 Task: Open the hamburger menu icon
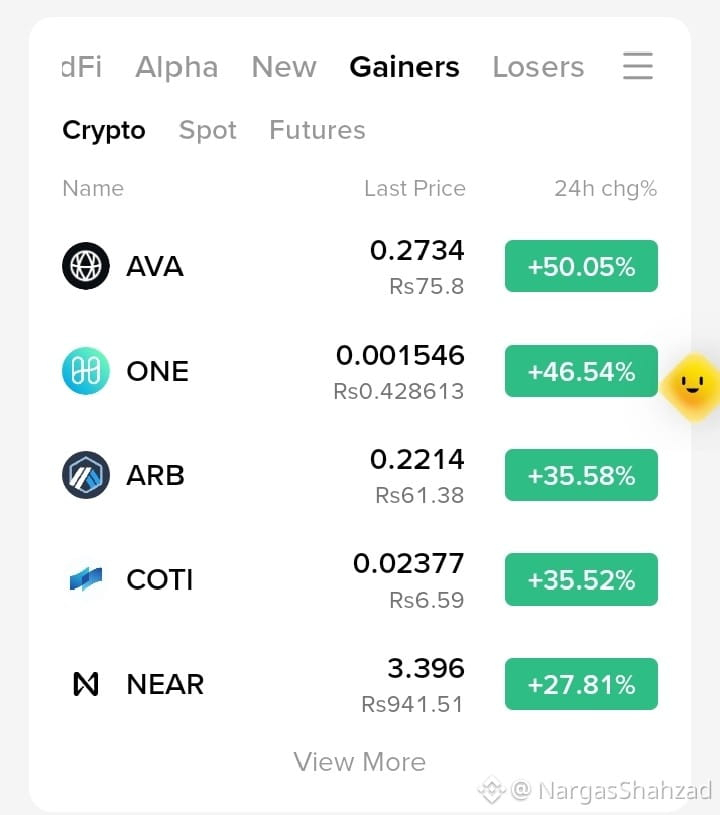(x=638, y=66)
